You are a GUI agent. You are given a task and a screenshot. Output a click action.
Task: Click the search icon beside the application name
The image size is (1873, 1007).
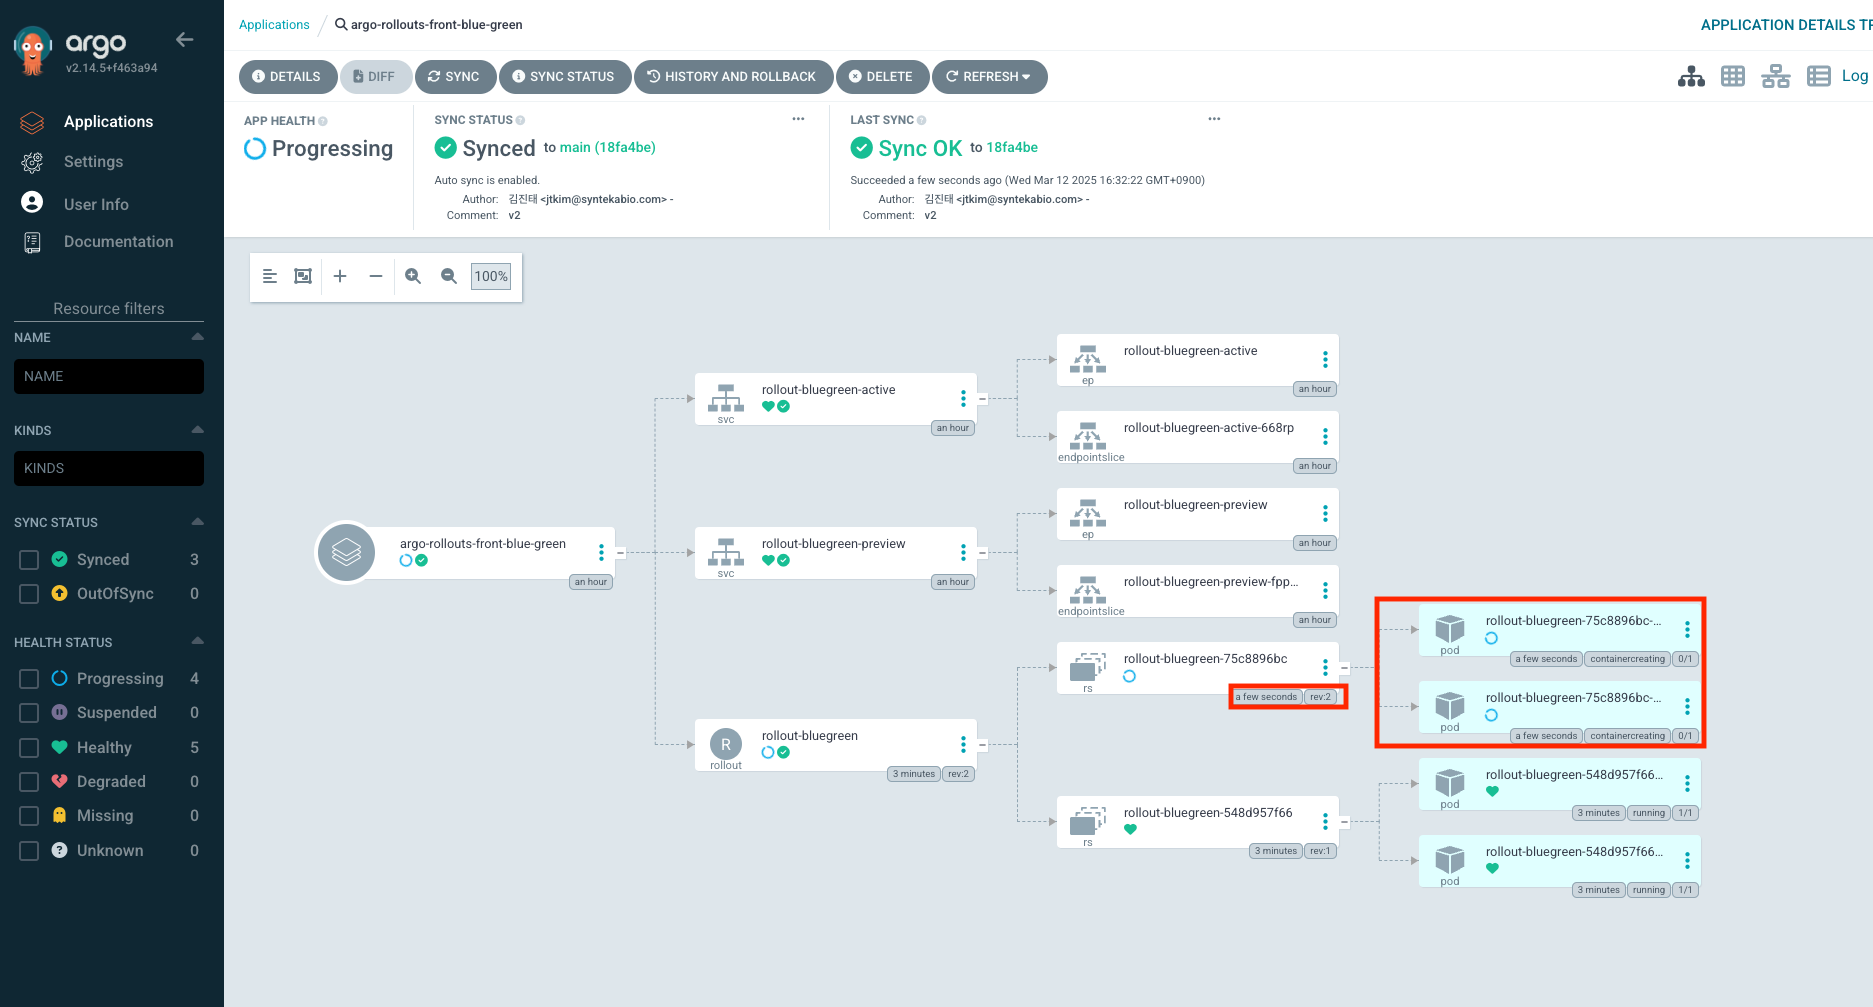coord(341,25)
